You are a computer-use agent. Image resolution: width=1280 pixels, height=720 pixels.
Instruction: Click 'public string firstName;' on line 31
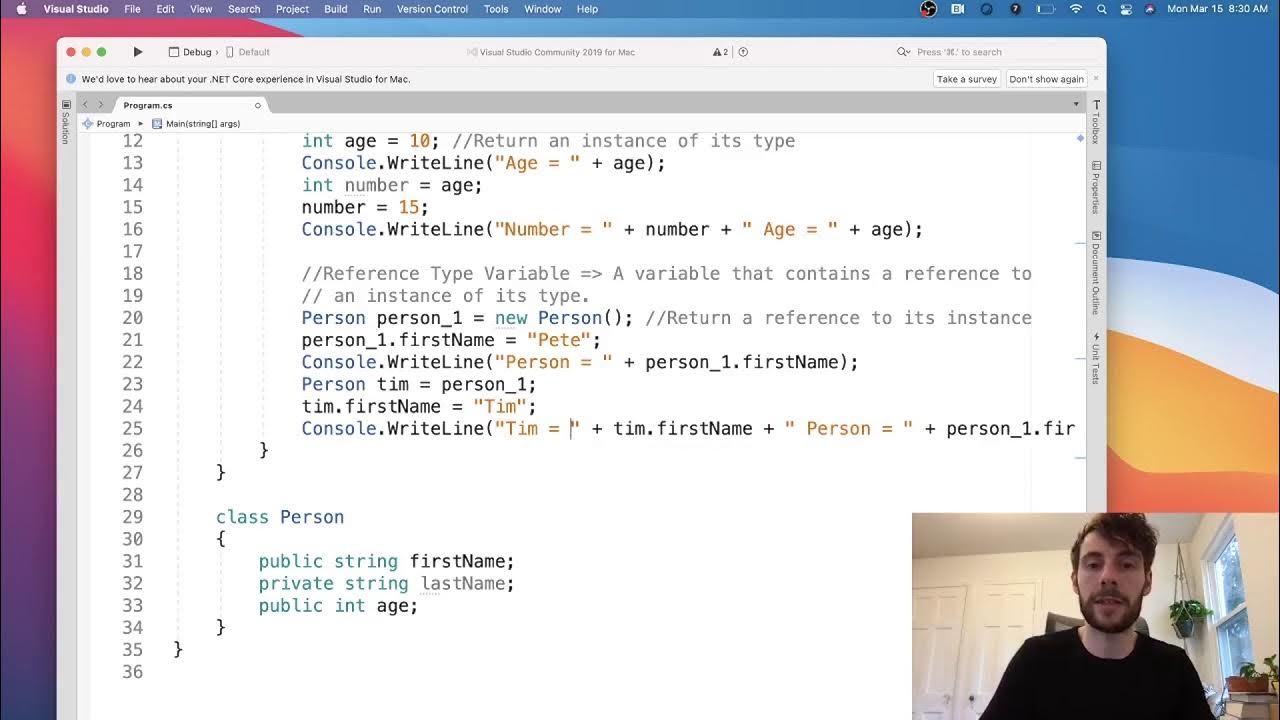[386, 561]
